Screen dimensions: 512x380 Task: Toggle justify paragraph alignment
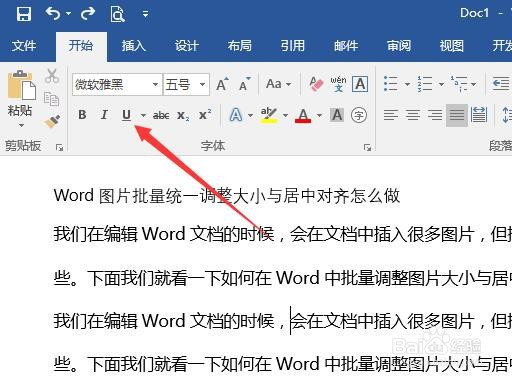pyautogui.click(x=457, y=115)
